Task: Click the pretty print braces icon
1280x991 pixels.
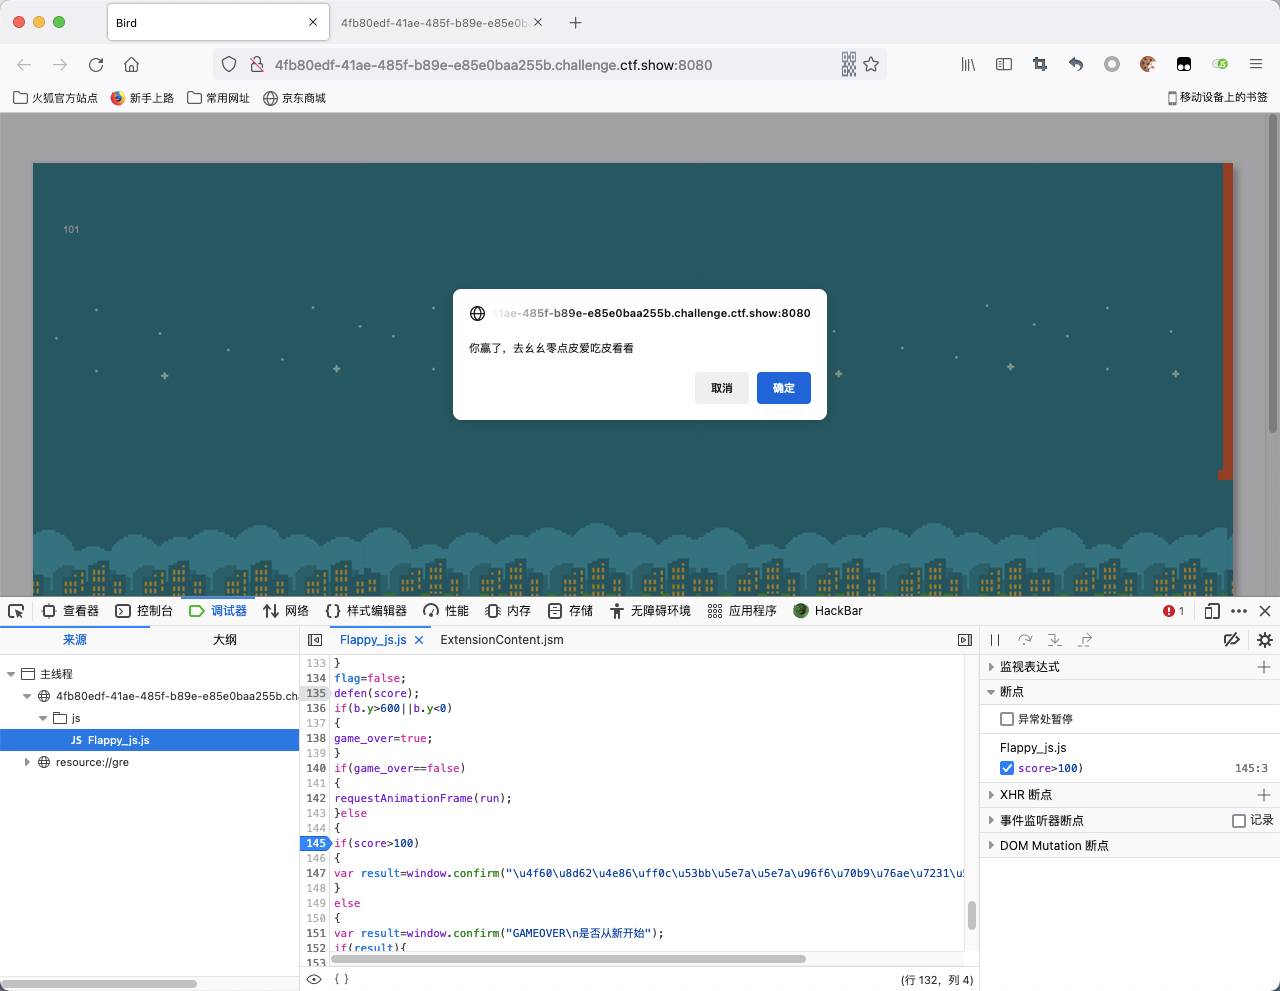Action: (341, 979)
